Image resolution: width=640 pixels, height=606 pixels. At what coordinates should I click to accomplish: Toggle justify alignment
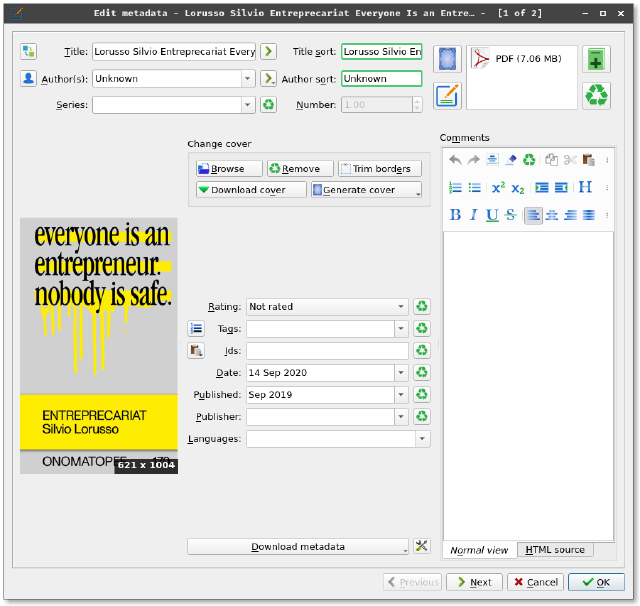point(589,215)
